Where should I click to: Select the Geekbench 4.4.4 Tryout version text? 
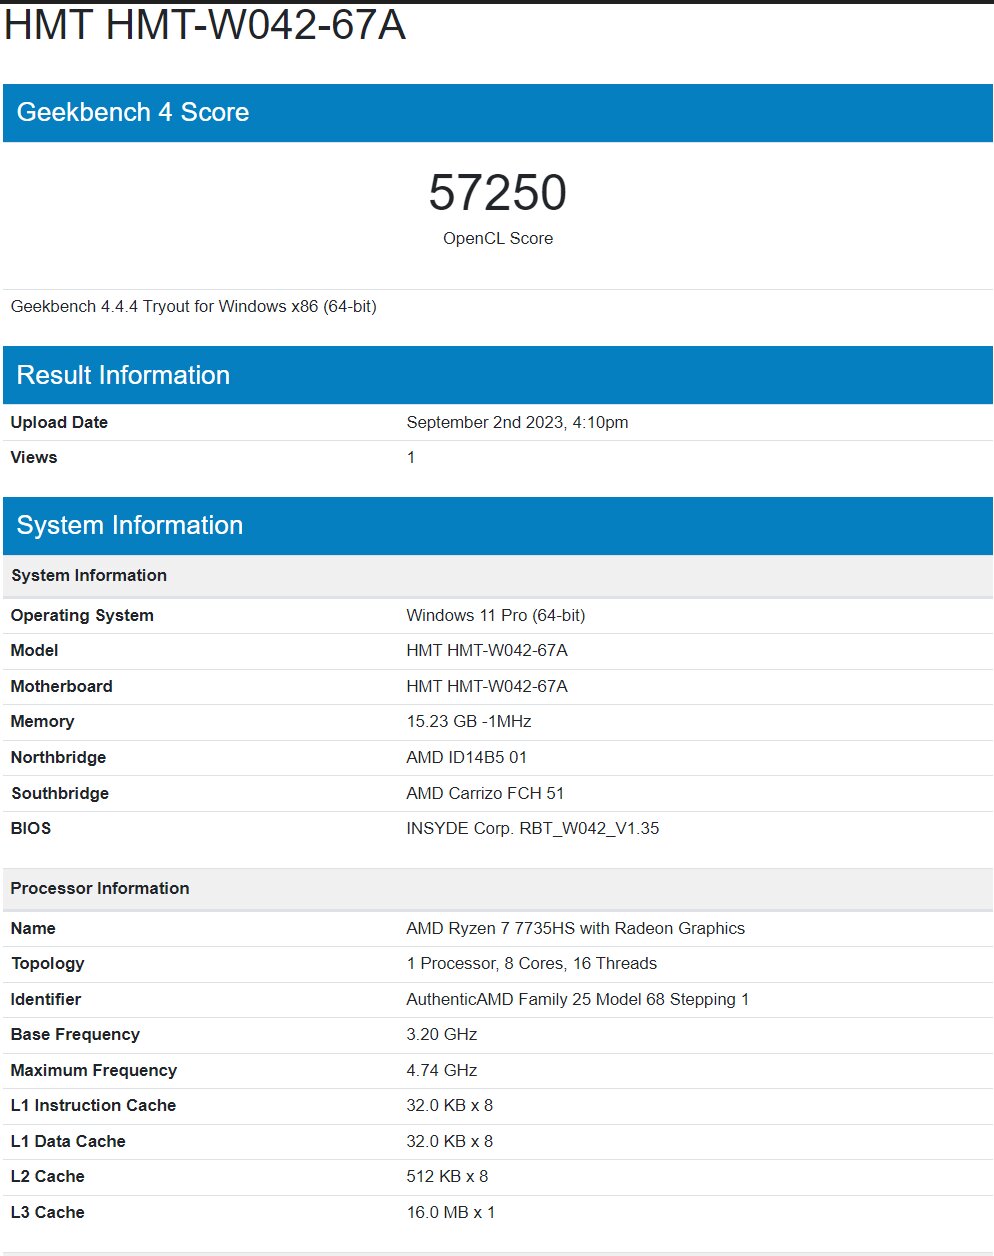[x=194, y=306]
